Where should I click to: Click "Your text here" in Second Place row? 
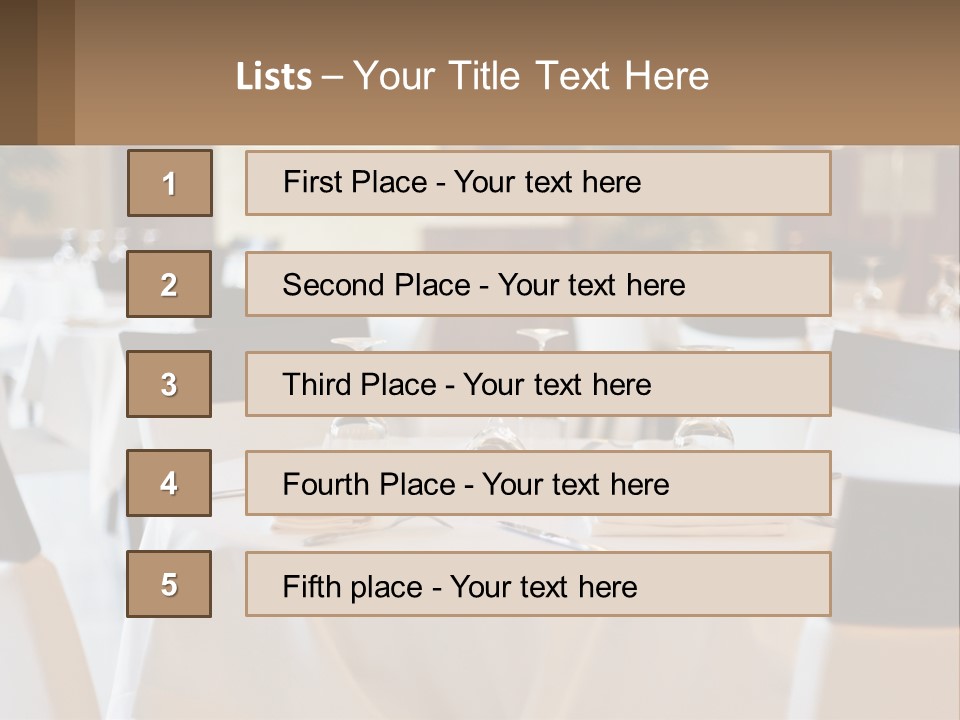pos(591,285)
